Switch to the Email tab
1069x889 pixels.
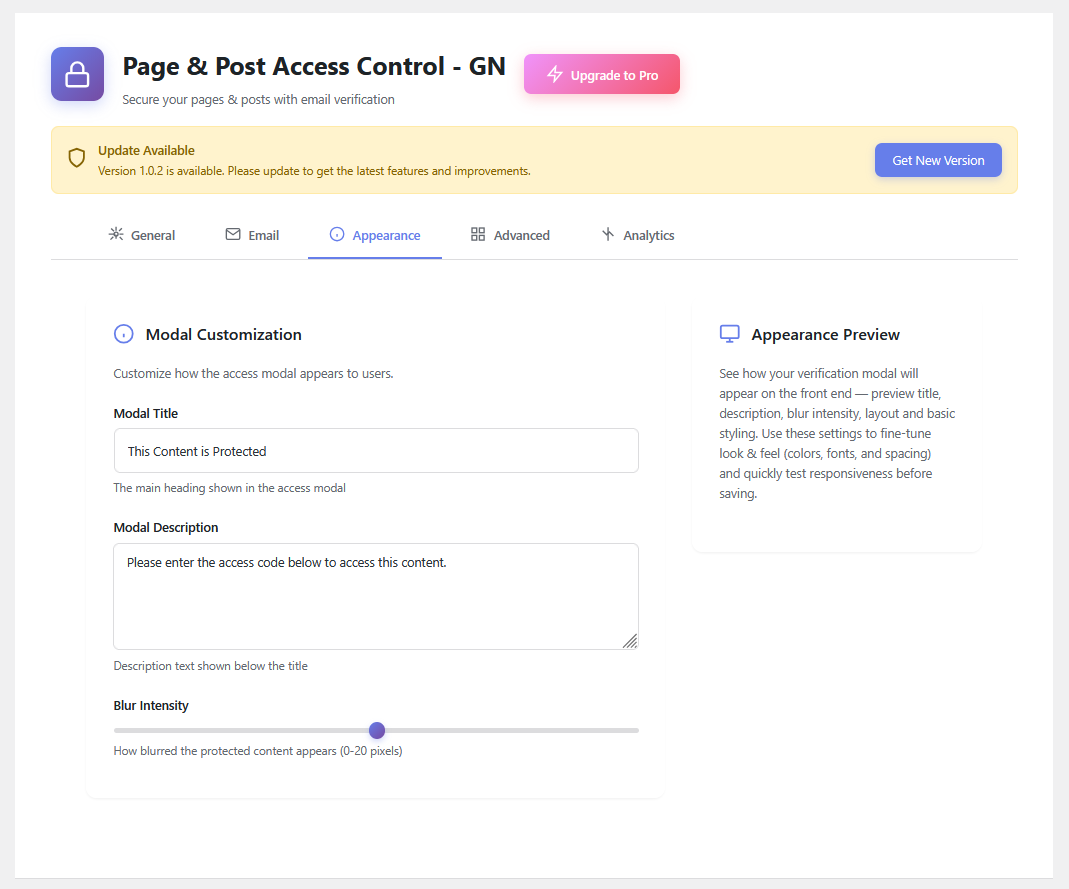[x=252, y=234]
